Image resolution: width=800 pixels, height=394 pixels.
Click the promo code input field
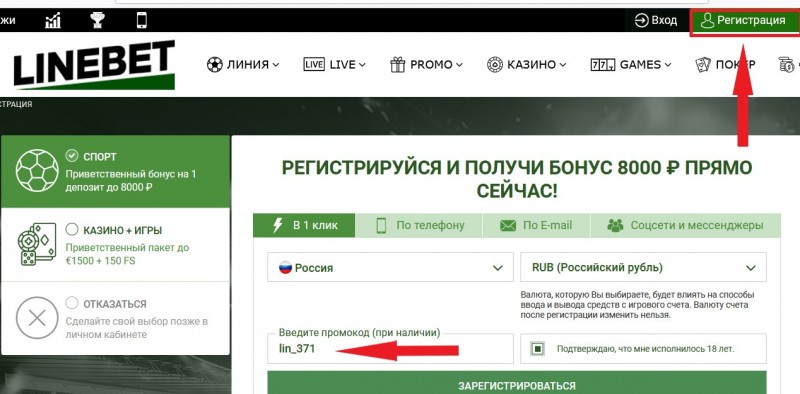[390, 349]
